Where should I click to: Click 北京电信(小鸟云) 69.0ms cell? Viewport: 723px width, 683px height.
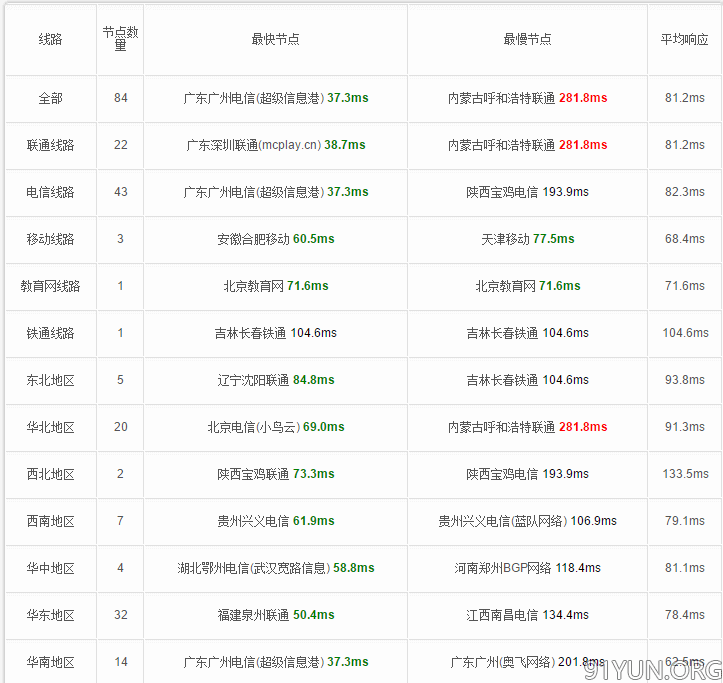(x=275, y=428)
